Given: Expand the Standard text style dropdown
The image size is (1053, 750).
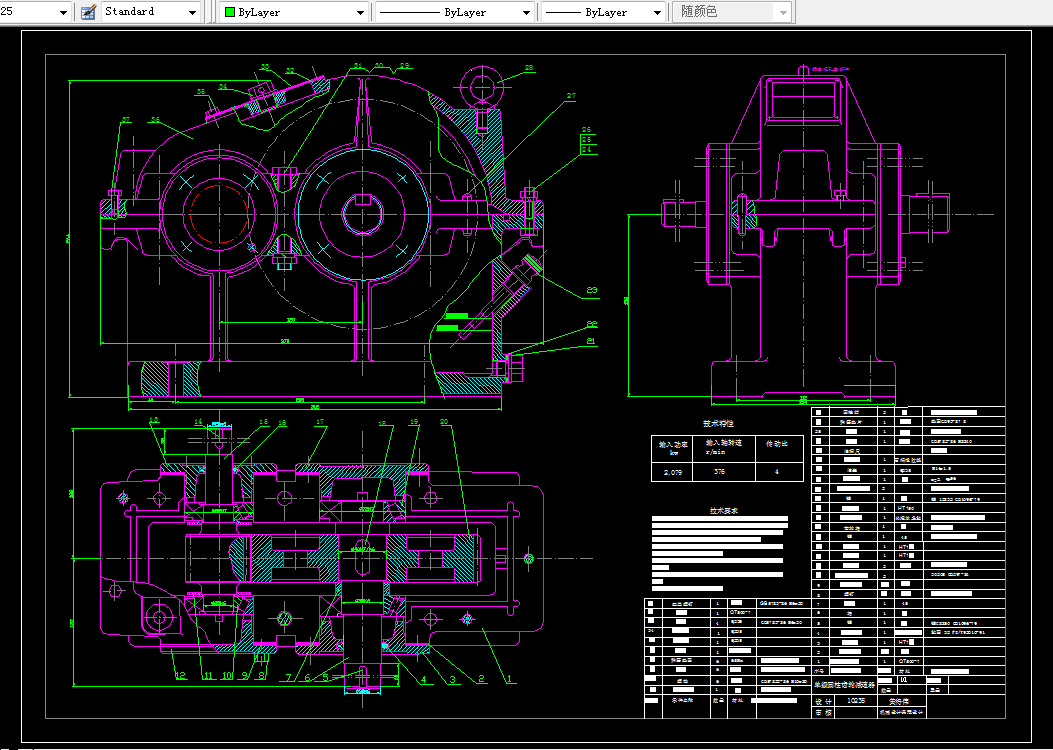Looking at the screenshot, I should (192, 12).
